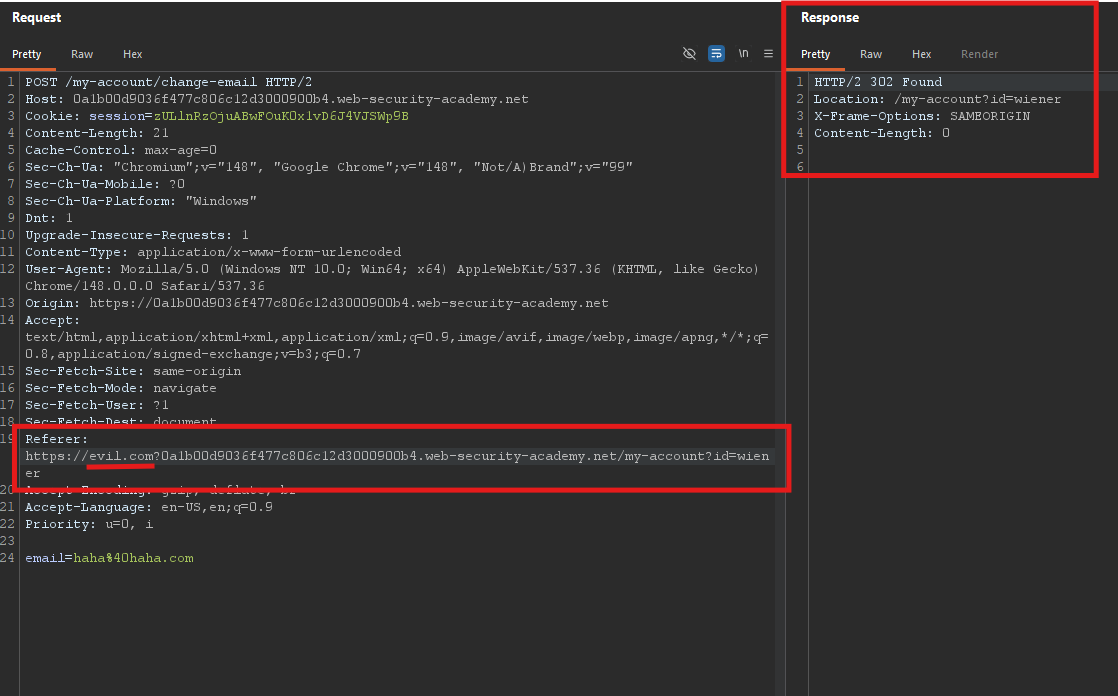1118x696 pixels.
Task: Click the Content-Type header line
Action: pyautogui.click(x=213, y=252)
